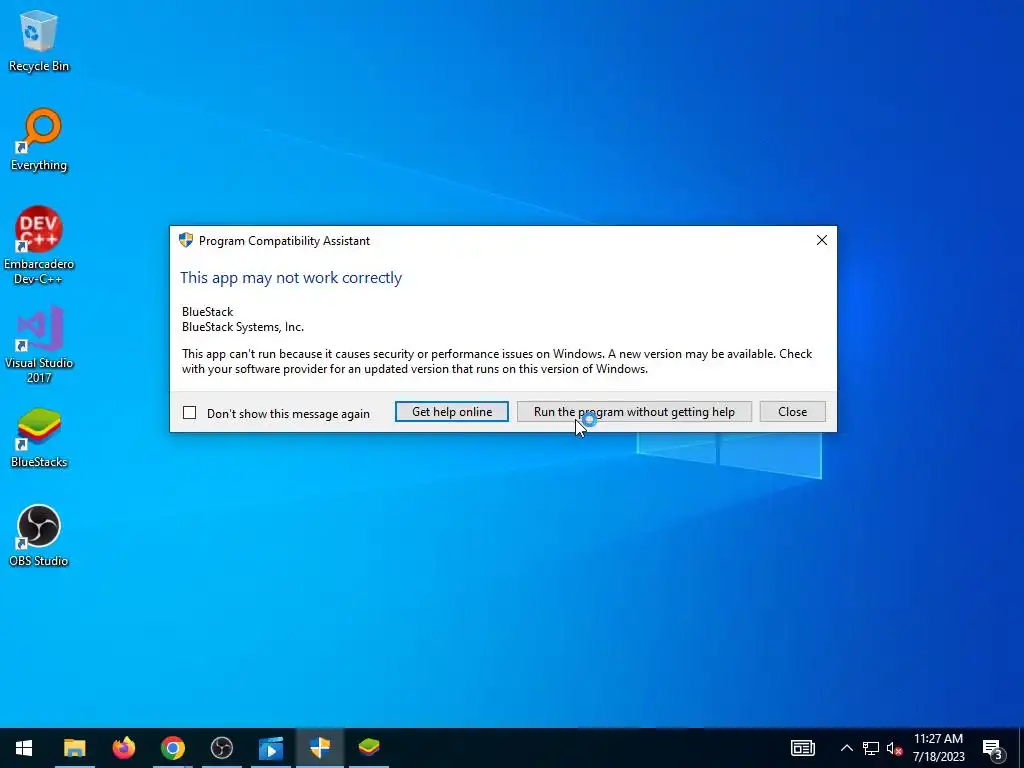Click the muted volume tray icon

[x=894, y=748]
